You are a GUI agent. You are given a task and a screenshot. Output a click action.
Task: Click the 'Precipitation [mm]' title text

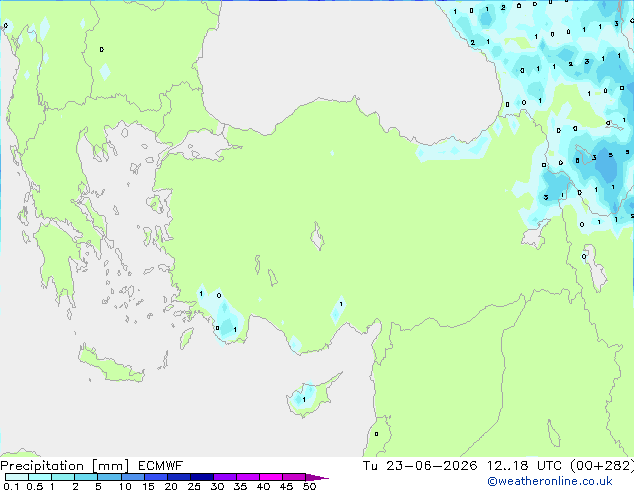(x=65, y=466)
